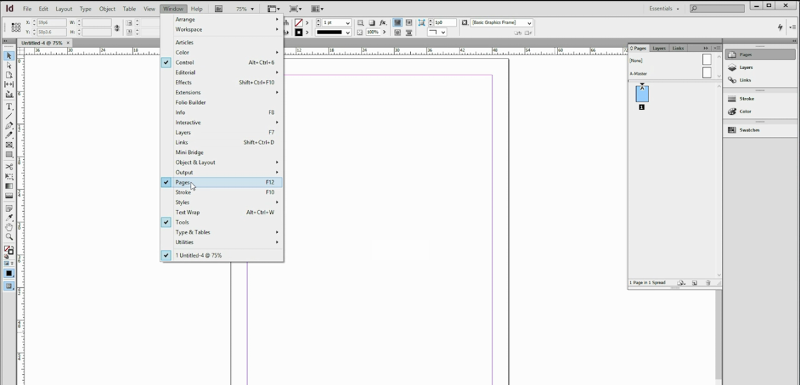The image size is (800, 385).
Task: Select the Direct Selection tool
Action: (9, 65)
